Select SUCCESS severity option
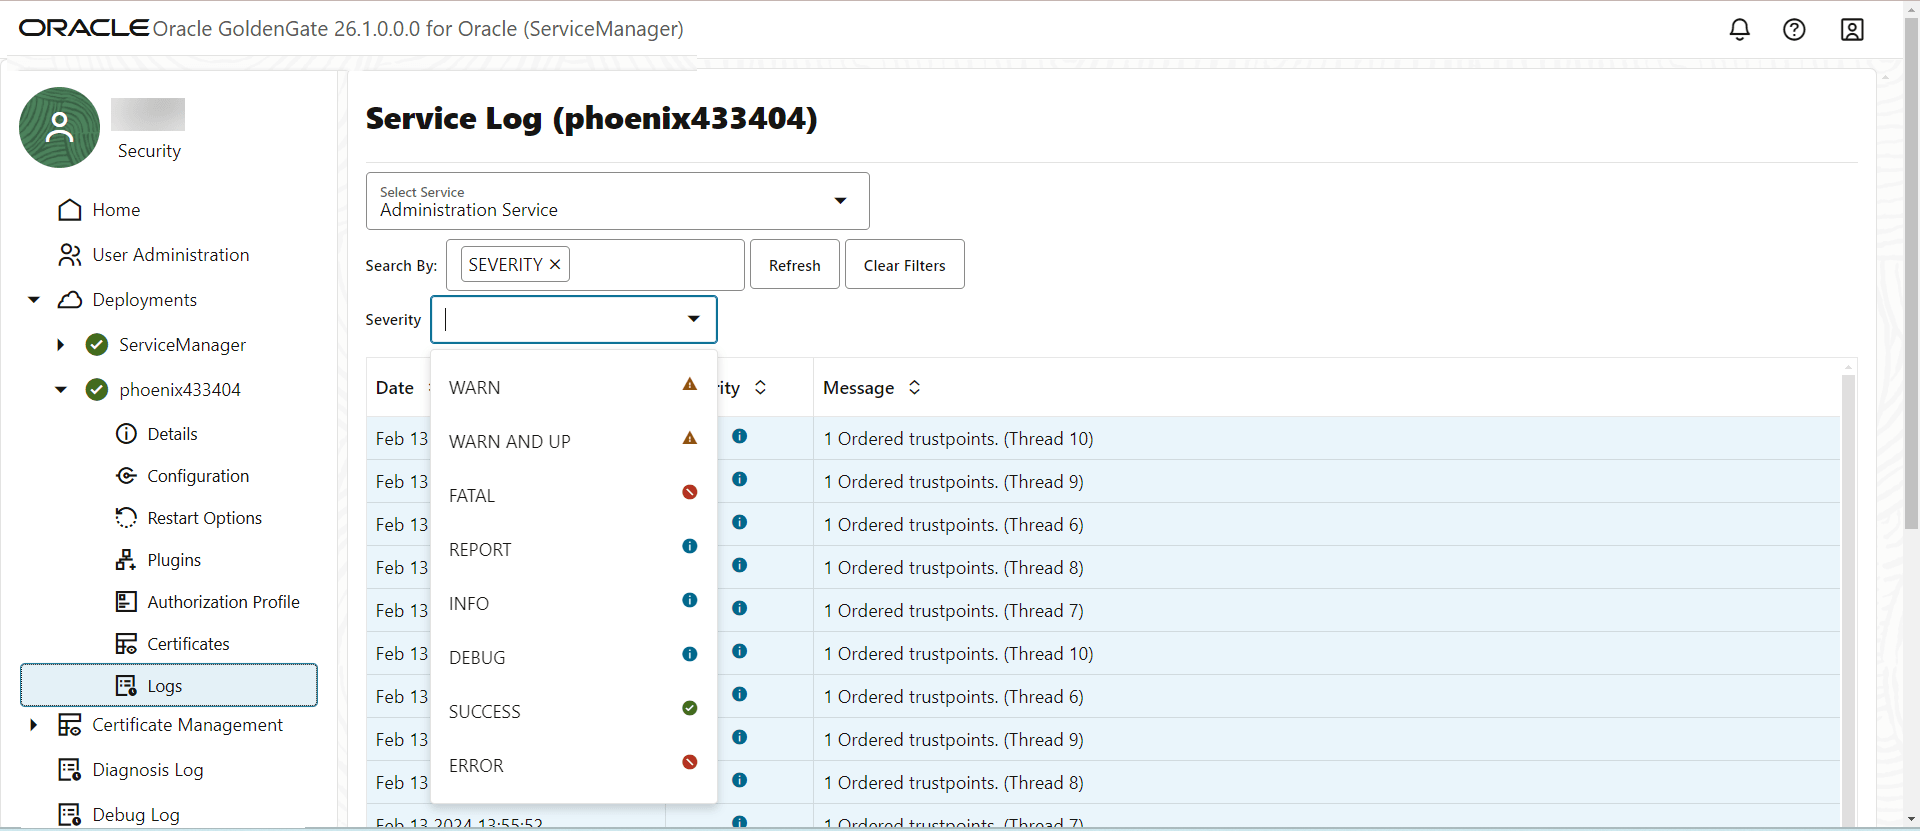Image resolution: width=1920 pixels, height=831 pixels. (x=574, y=711)
